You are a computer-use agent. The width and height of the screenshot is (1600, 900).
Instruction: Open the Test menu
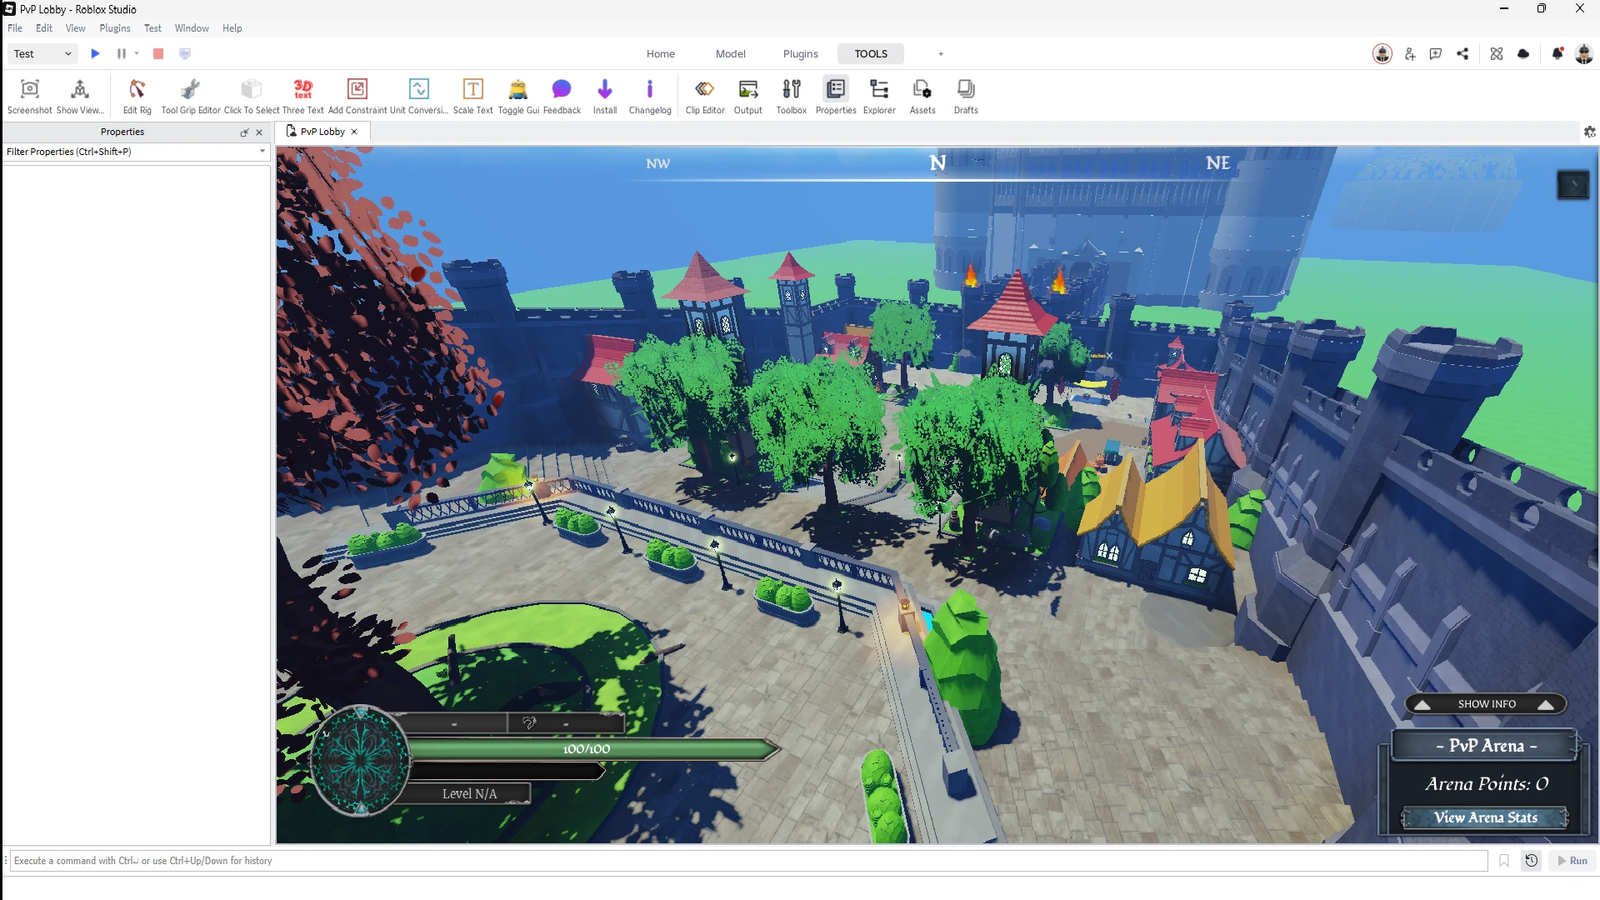153,28
